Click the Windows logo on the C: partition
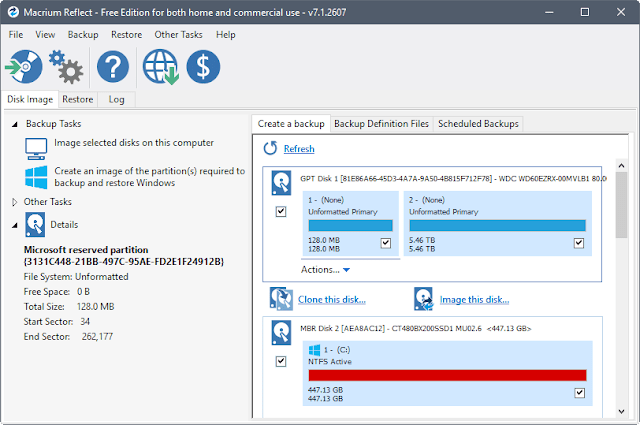Screen dimensions: 640x425 point(314,350)
